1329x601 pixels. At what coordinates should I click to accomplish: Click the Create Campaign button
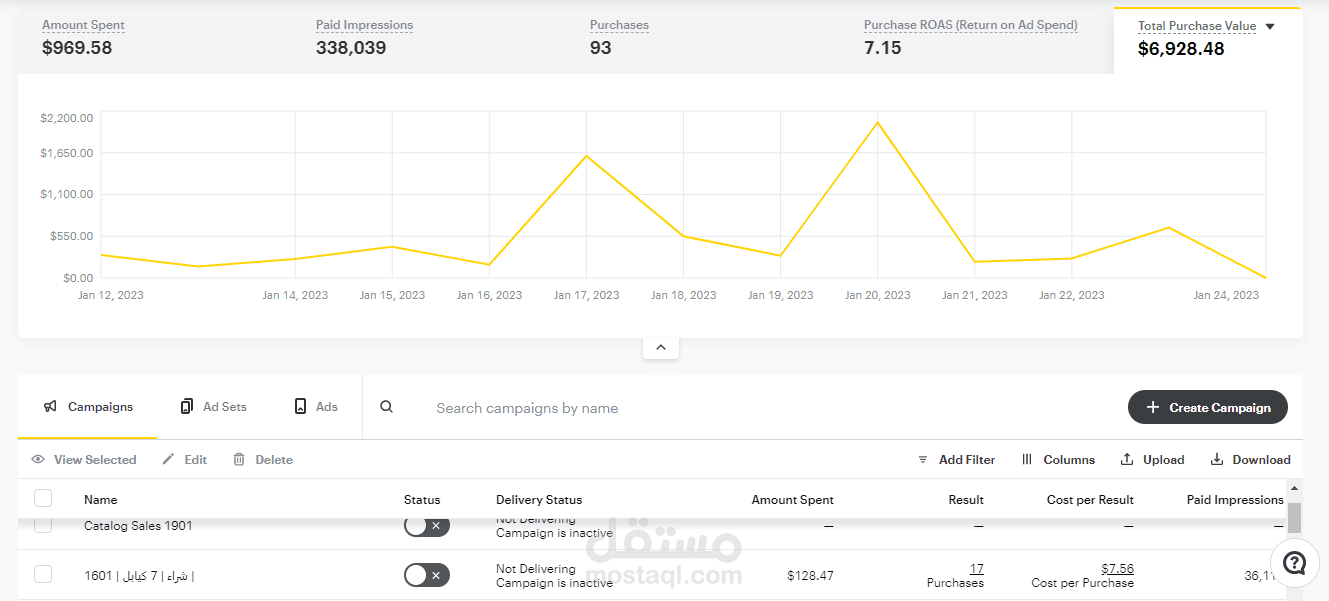click(x=1208, y=407)
